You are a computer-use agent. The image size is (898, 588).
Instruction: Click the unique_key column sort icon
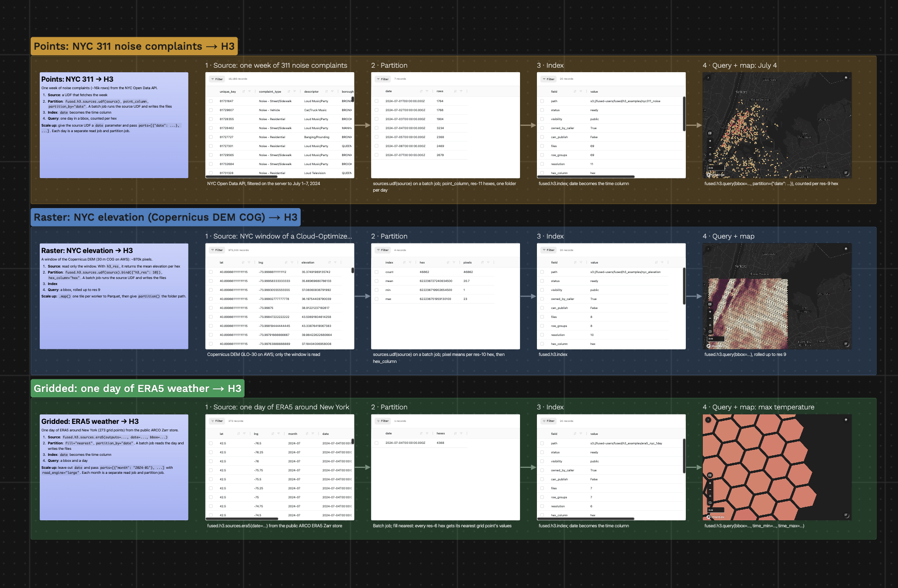[244, 92]
